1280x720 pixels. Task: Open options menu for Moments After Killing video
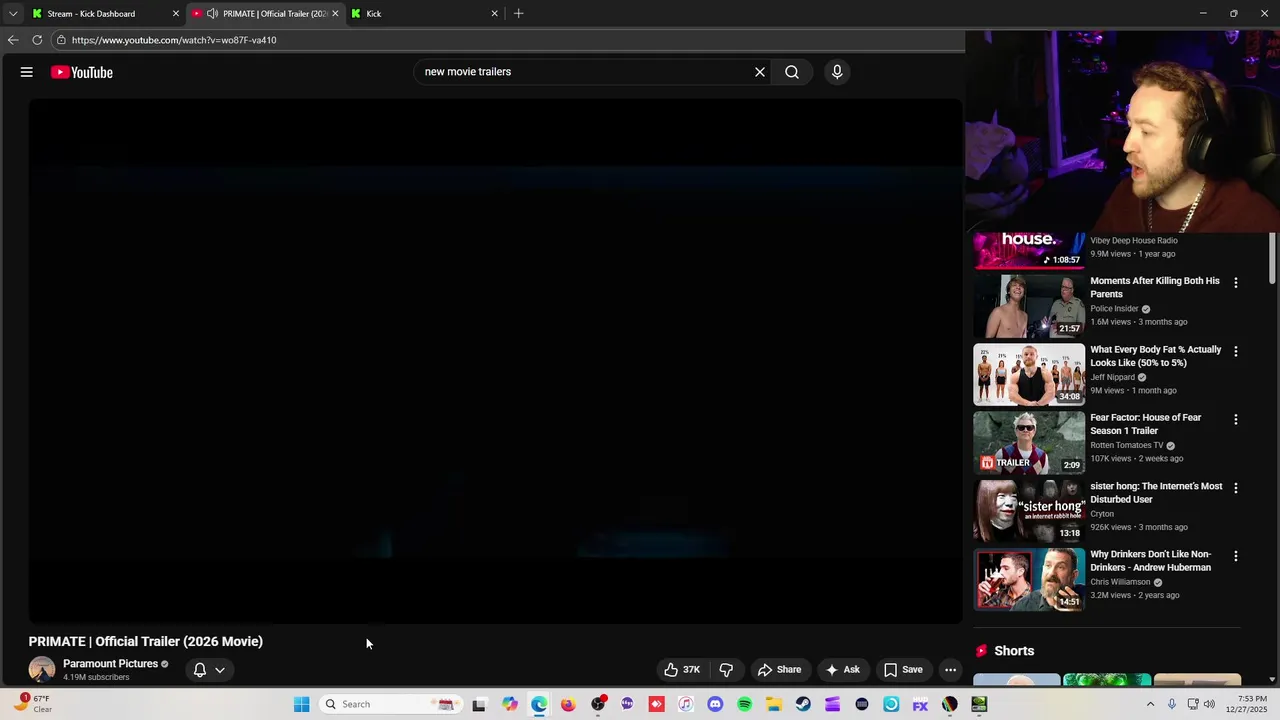pyautogui.click(x=1236, y=283)
